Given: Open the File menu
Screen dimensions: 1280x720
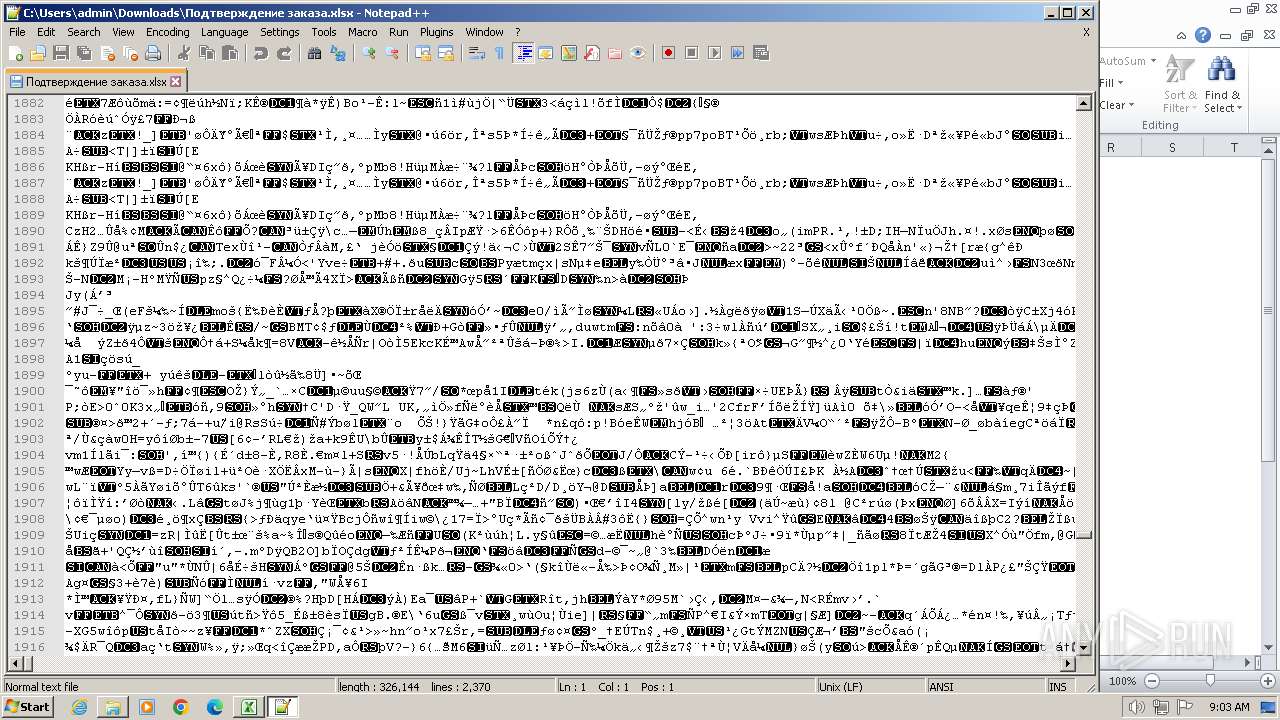Looking at the screenshot, I should click(x=17, y=32).
